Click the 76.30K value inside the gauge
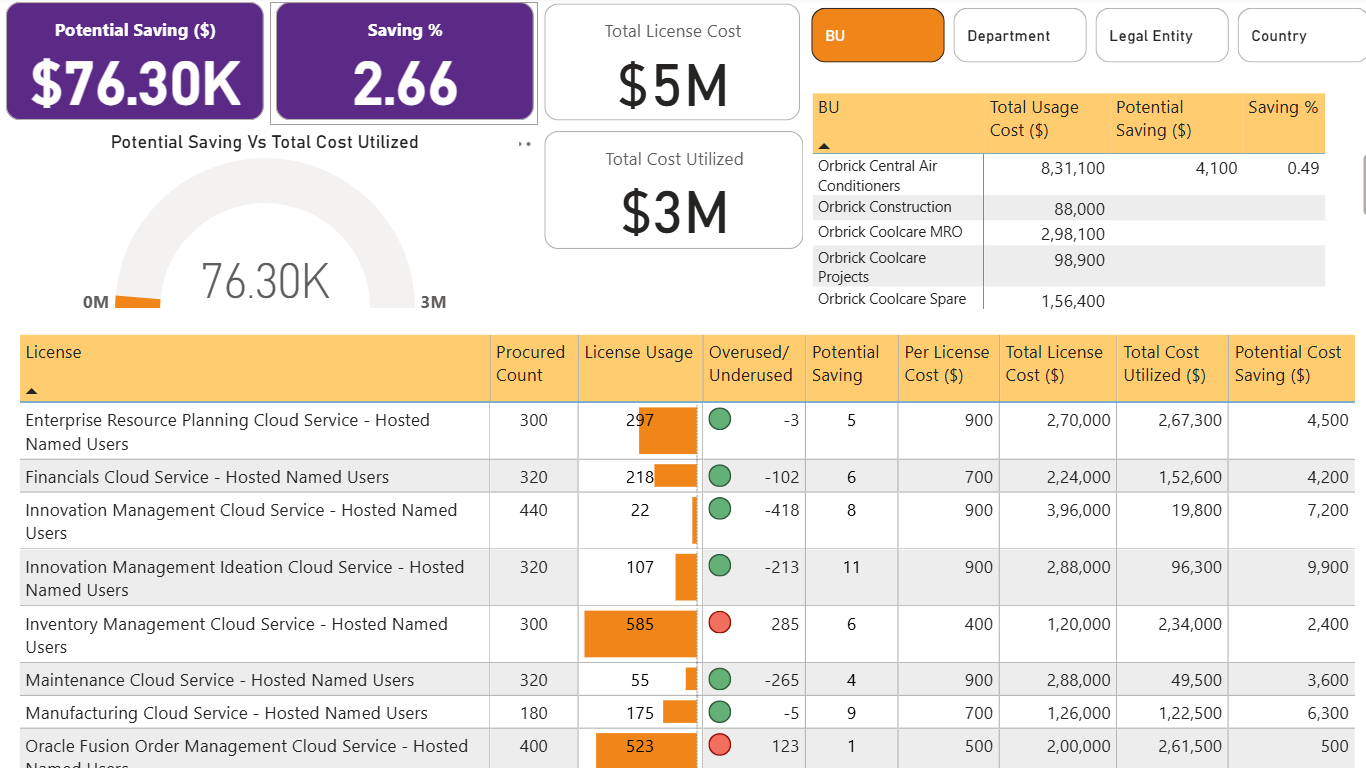Viewport: 1366px width, 769px height. click(265, 281)
